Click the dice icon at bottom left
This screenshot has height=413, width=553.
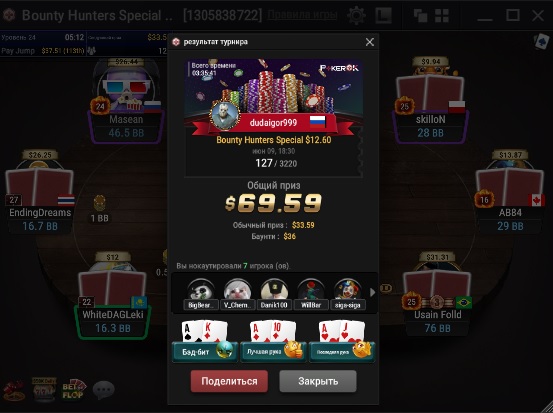[14, 390]
